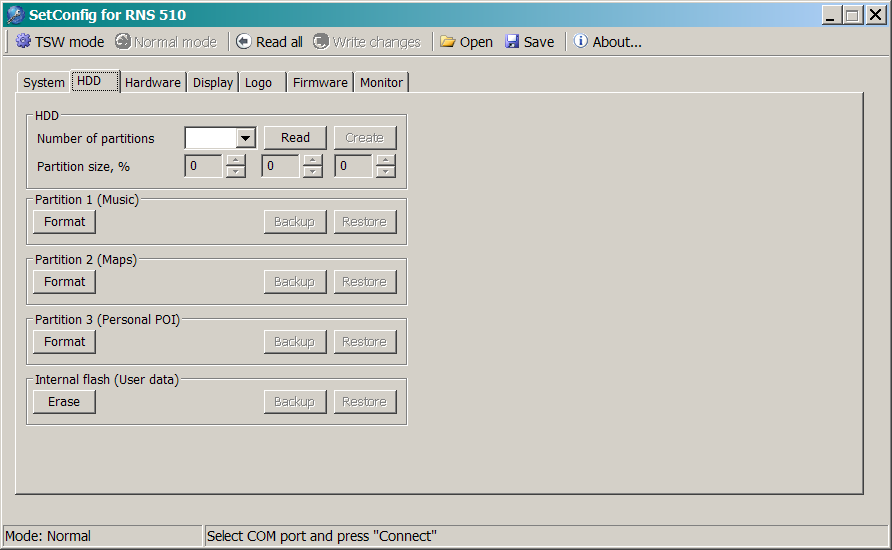Select the HDD tab
Image resolution: width=892 pixels, height=550 pixels.
(94, 81)
